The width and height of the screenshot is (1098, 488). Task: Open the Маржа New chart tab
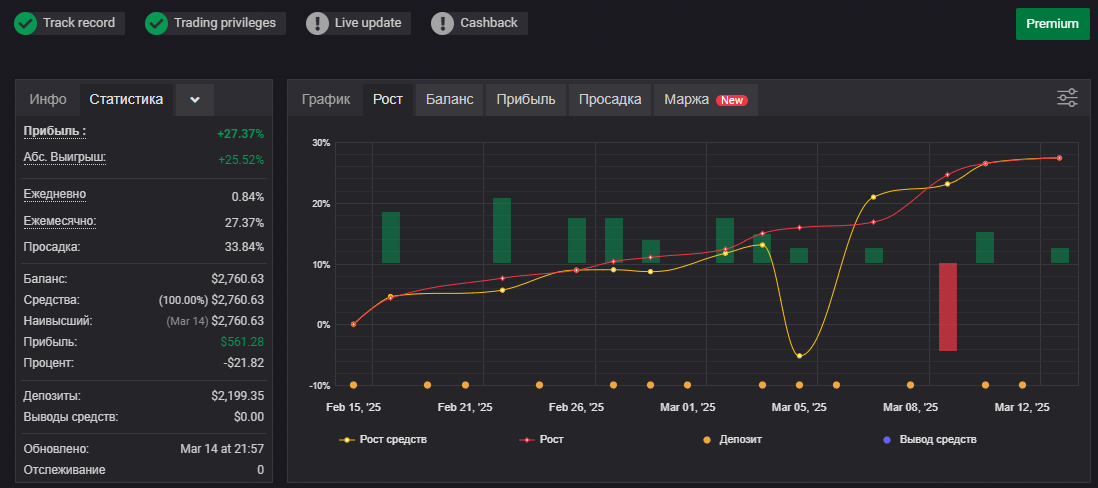tap(706, 99)
